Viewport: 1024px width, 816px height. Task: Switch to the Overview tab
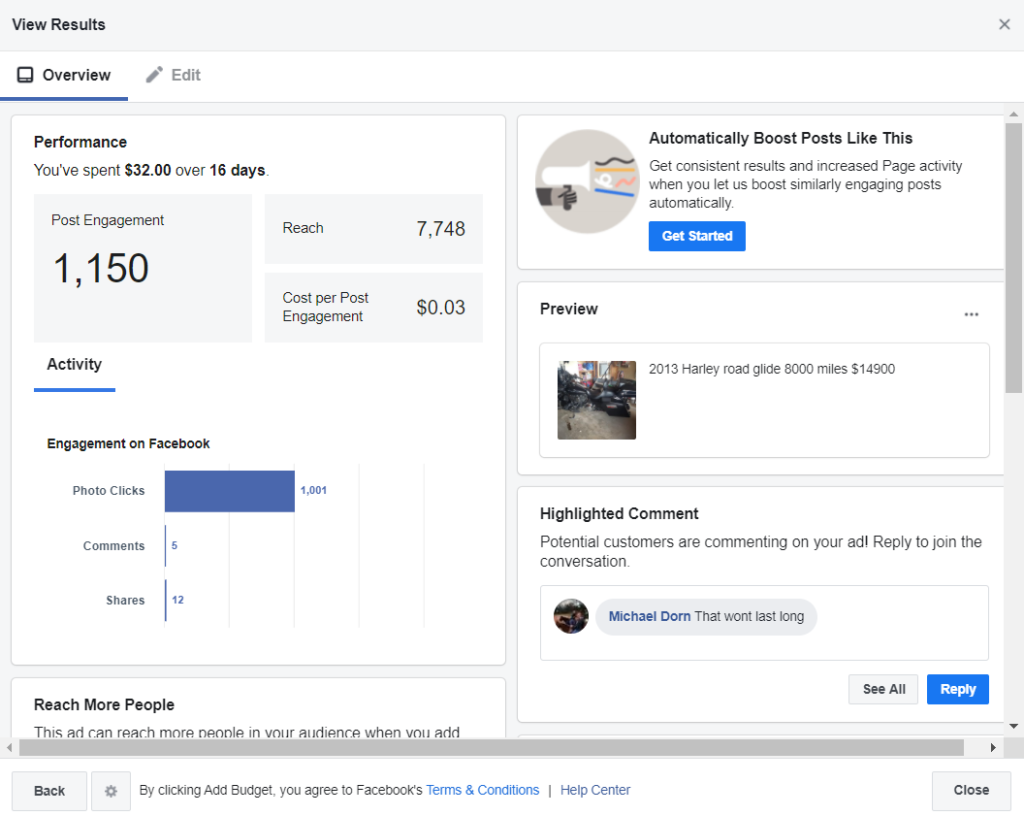[64, 75]
